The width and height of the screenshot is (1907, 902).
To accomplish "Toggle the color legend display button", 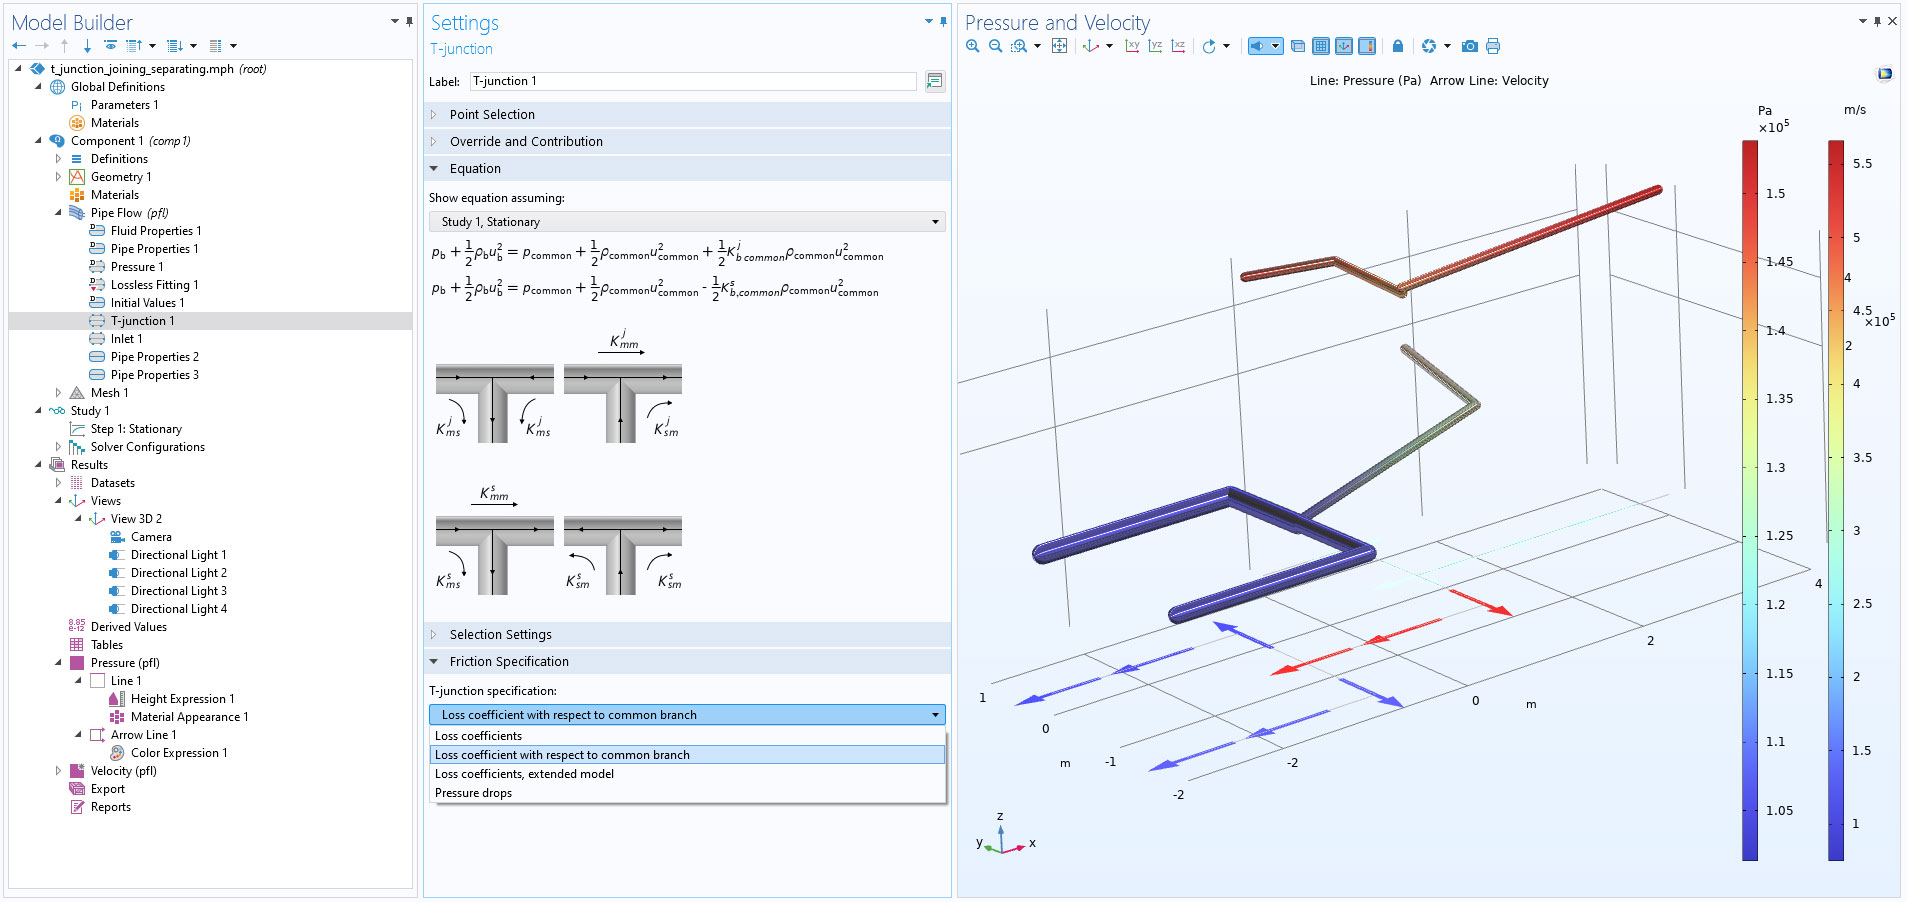I will coord(1367,46).
